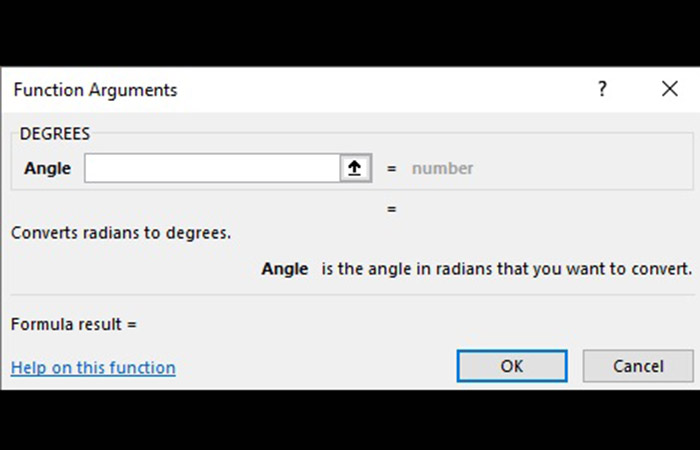Click the equals sign before number hint
The image size is (700, 450).
point(392,168)
